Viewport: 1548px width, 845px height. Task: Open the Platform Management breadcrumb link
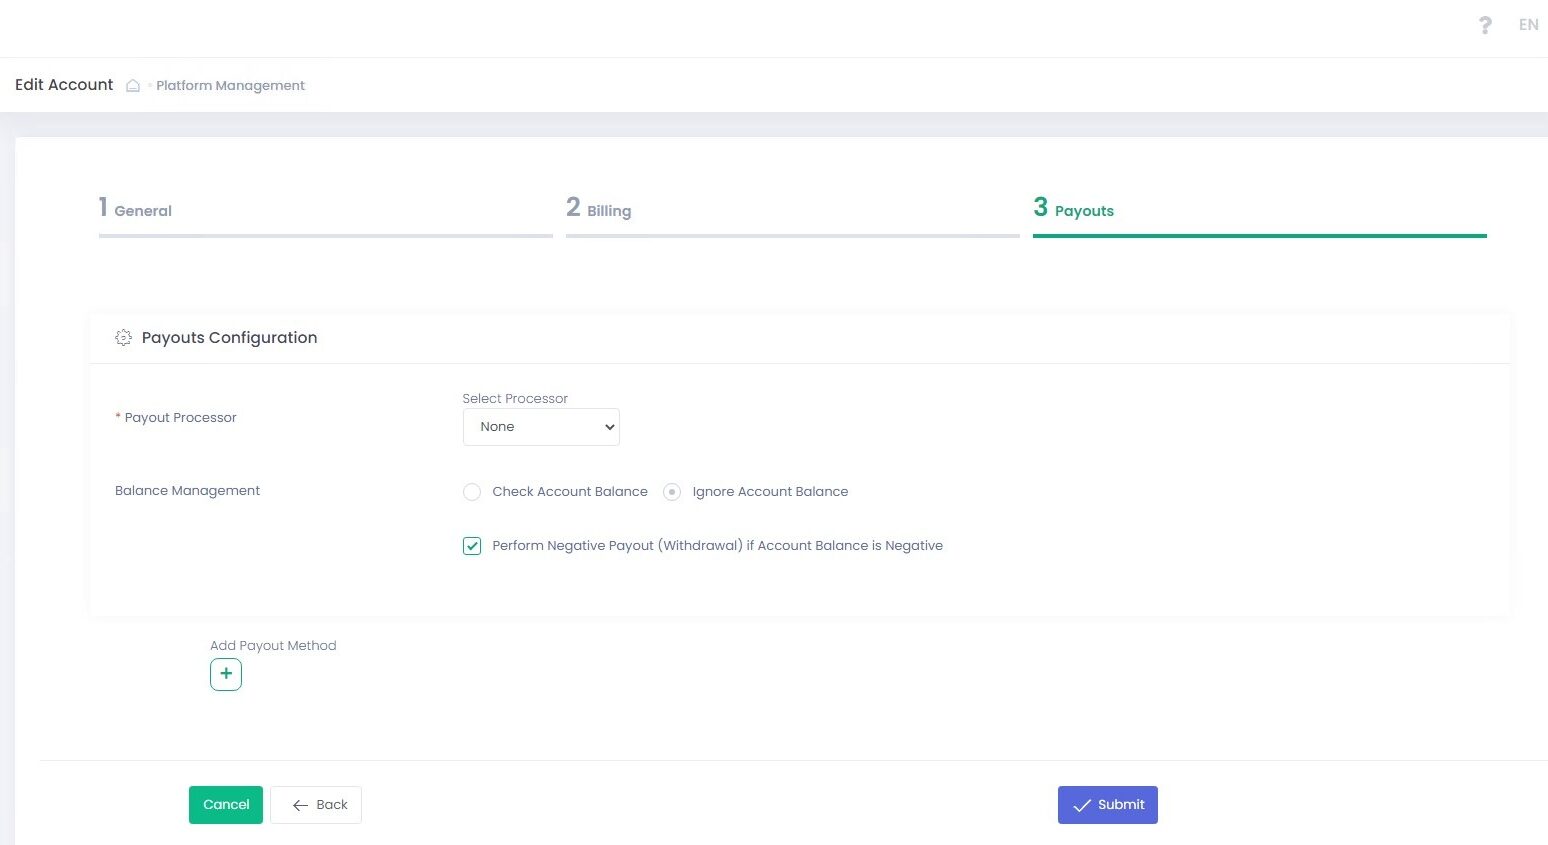click(x=230, y=86)
